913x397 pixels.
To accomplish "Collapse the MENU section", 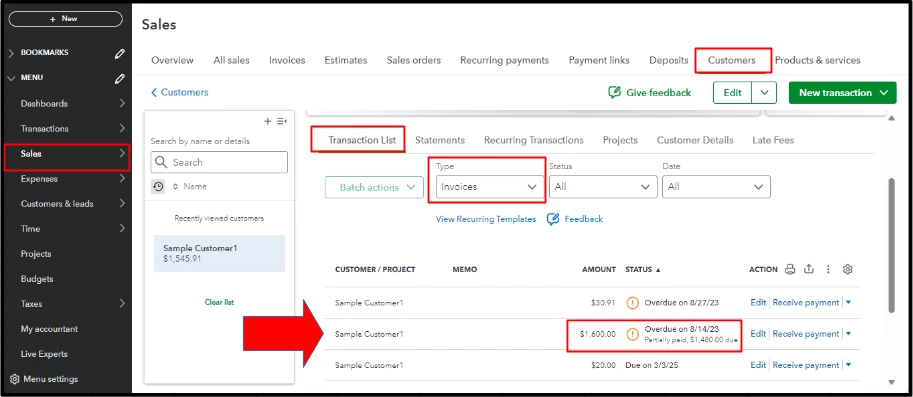I will [x=12, y=78].
